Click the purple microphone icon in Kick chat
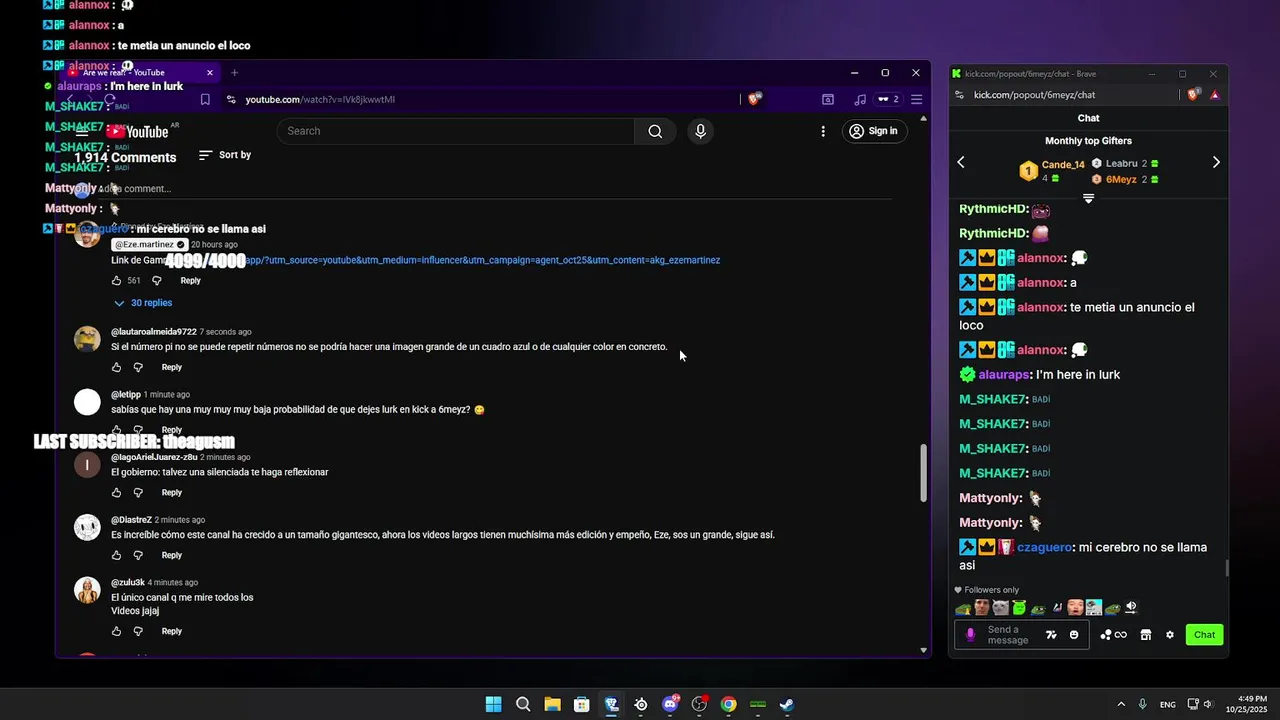 970,635
